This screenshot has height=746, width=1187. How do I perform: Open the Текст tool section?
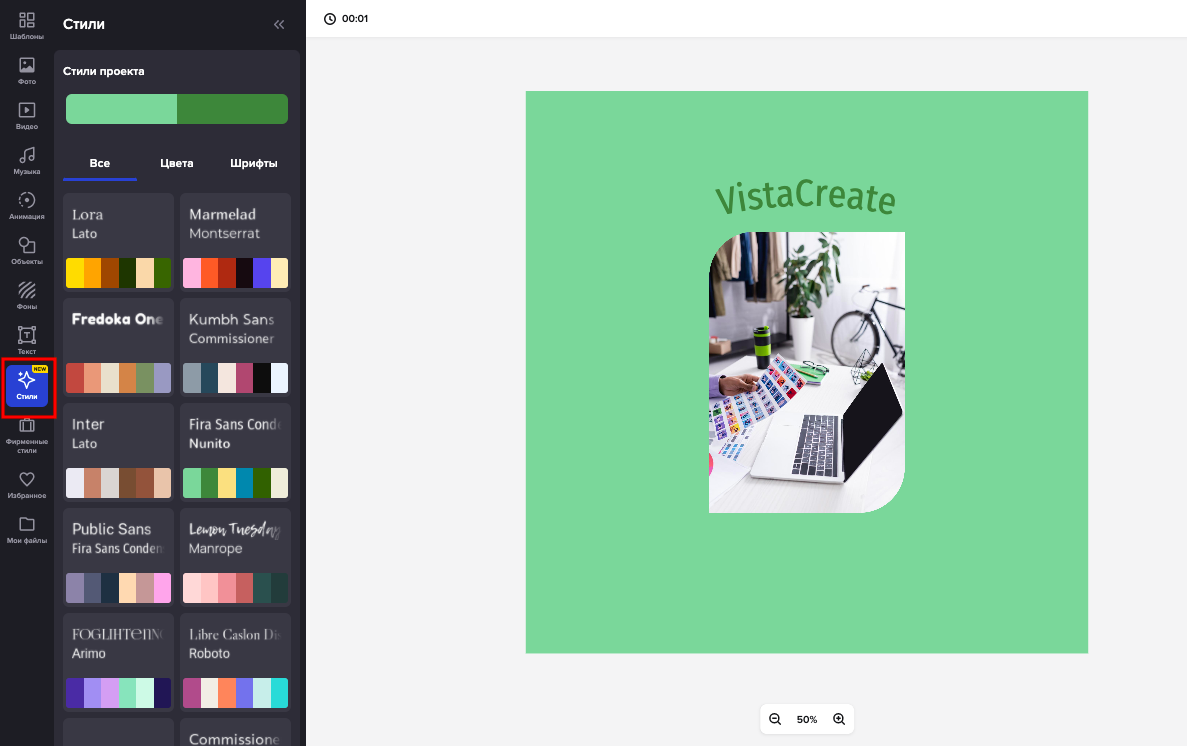click(26, 340)
